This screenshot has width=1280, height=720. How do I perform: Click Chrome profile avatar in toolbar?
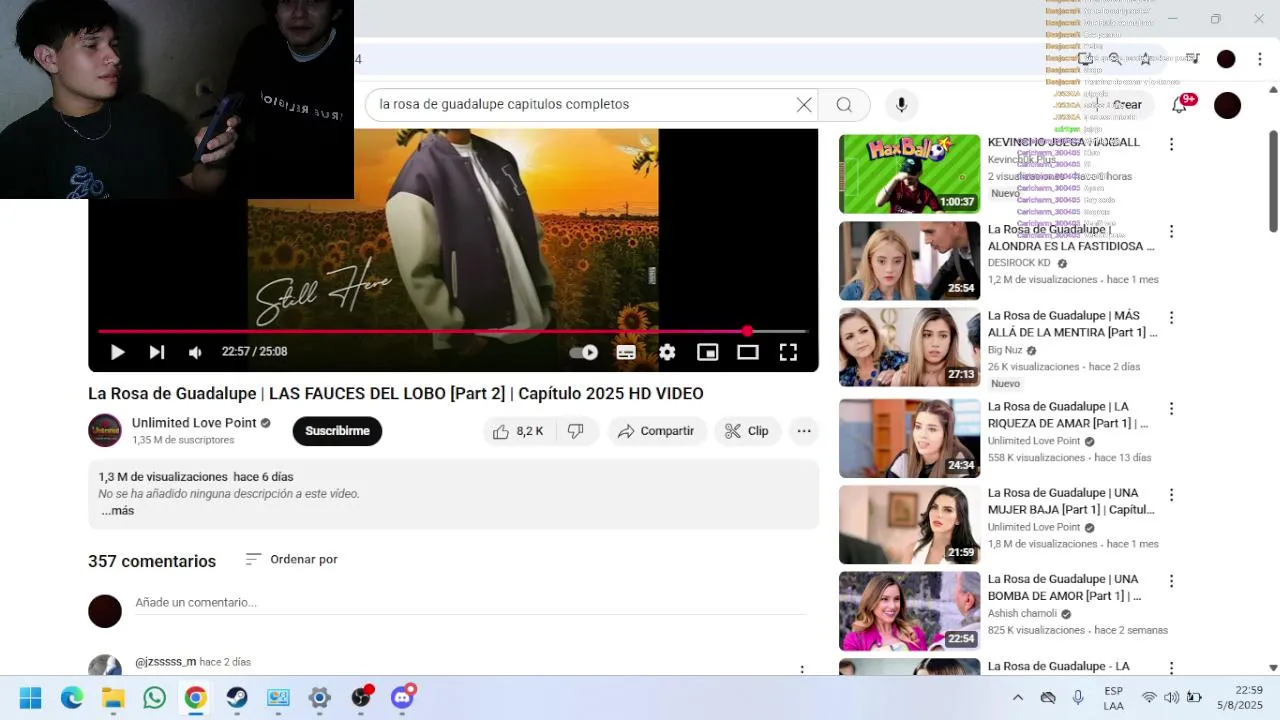1226,59
